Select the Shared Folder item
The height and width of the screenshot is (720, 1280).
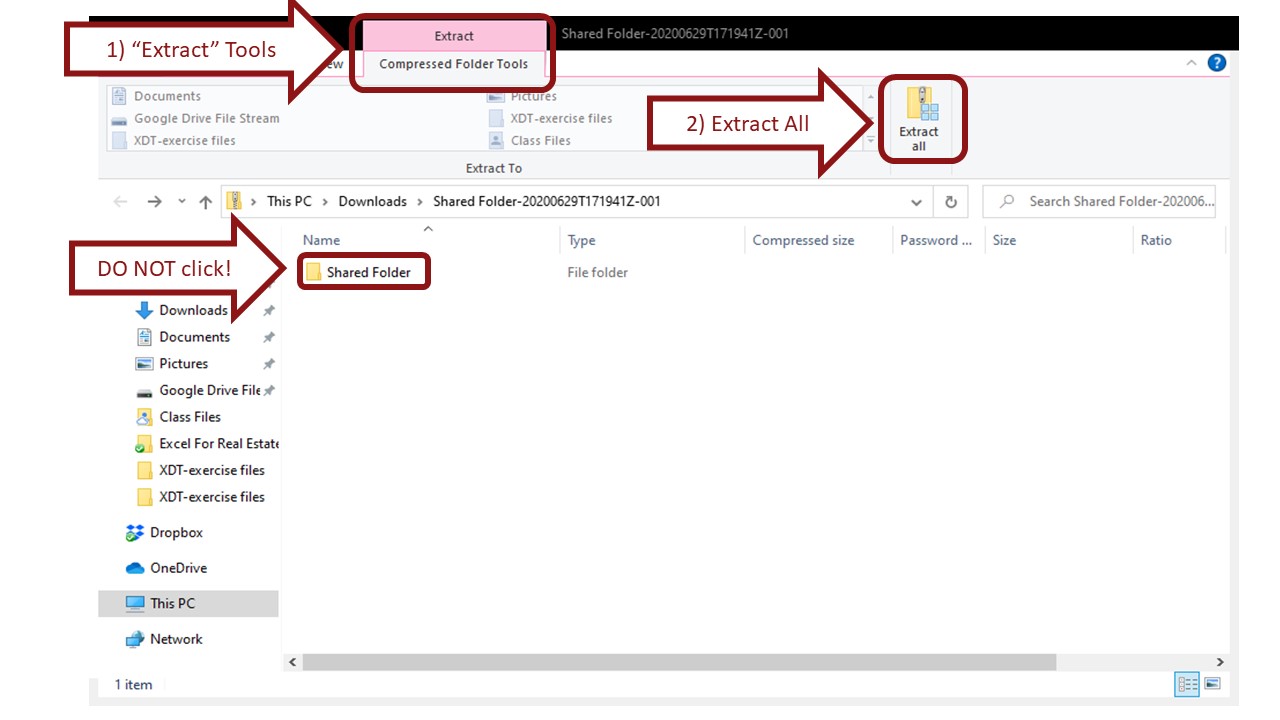[359, 272]
